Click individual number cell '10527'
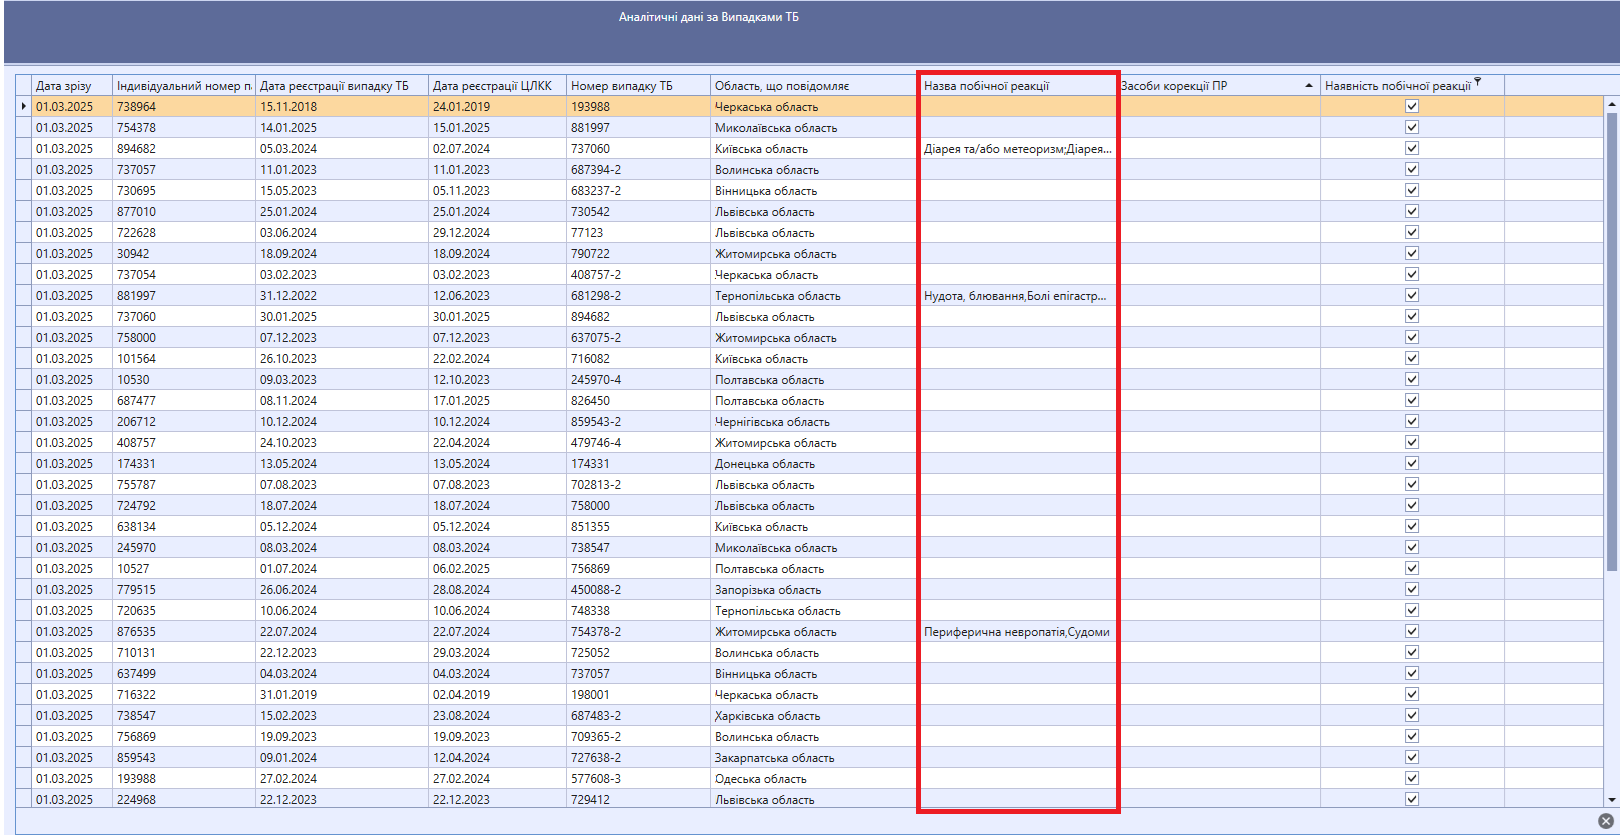This screenshot has height=835, width=1620. pyautogui.click(x=184, y=568)
